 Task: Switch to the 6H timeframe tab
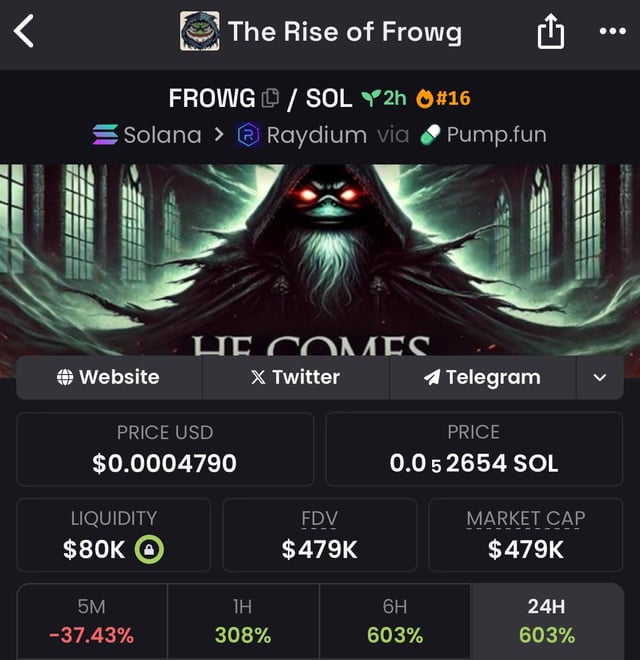(395, 621)
